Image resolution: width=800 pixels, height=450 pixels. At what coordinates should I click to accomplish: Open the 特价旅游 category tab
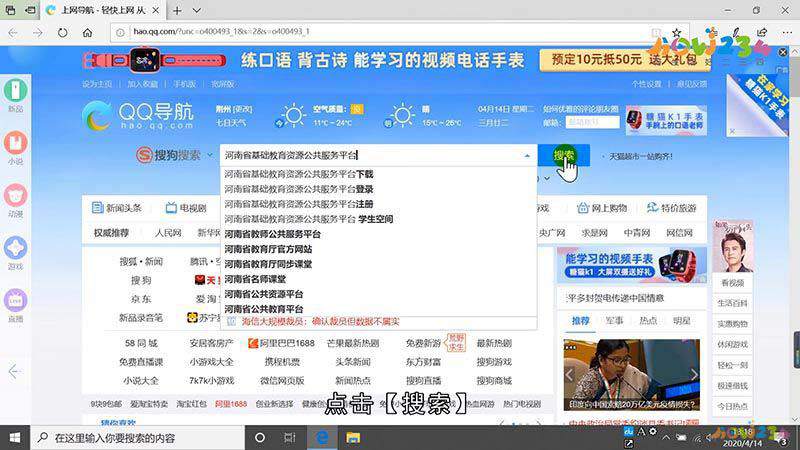coord(671,208)
